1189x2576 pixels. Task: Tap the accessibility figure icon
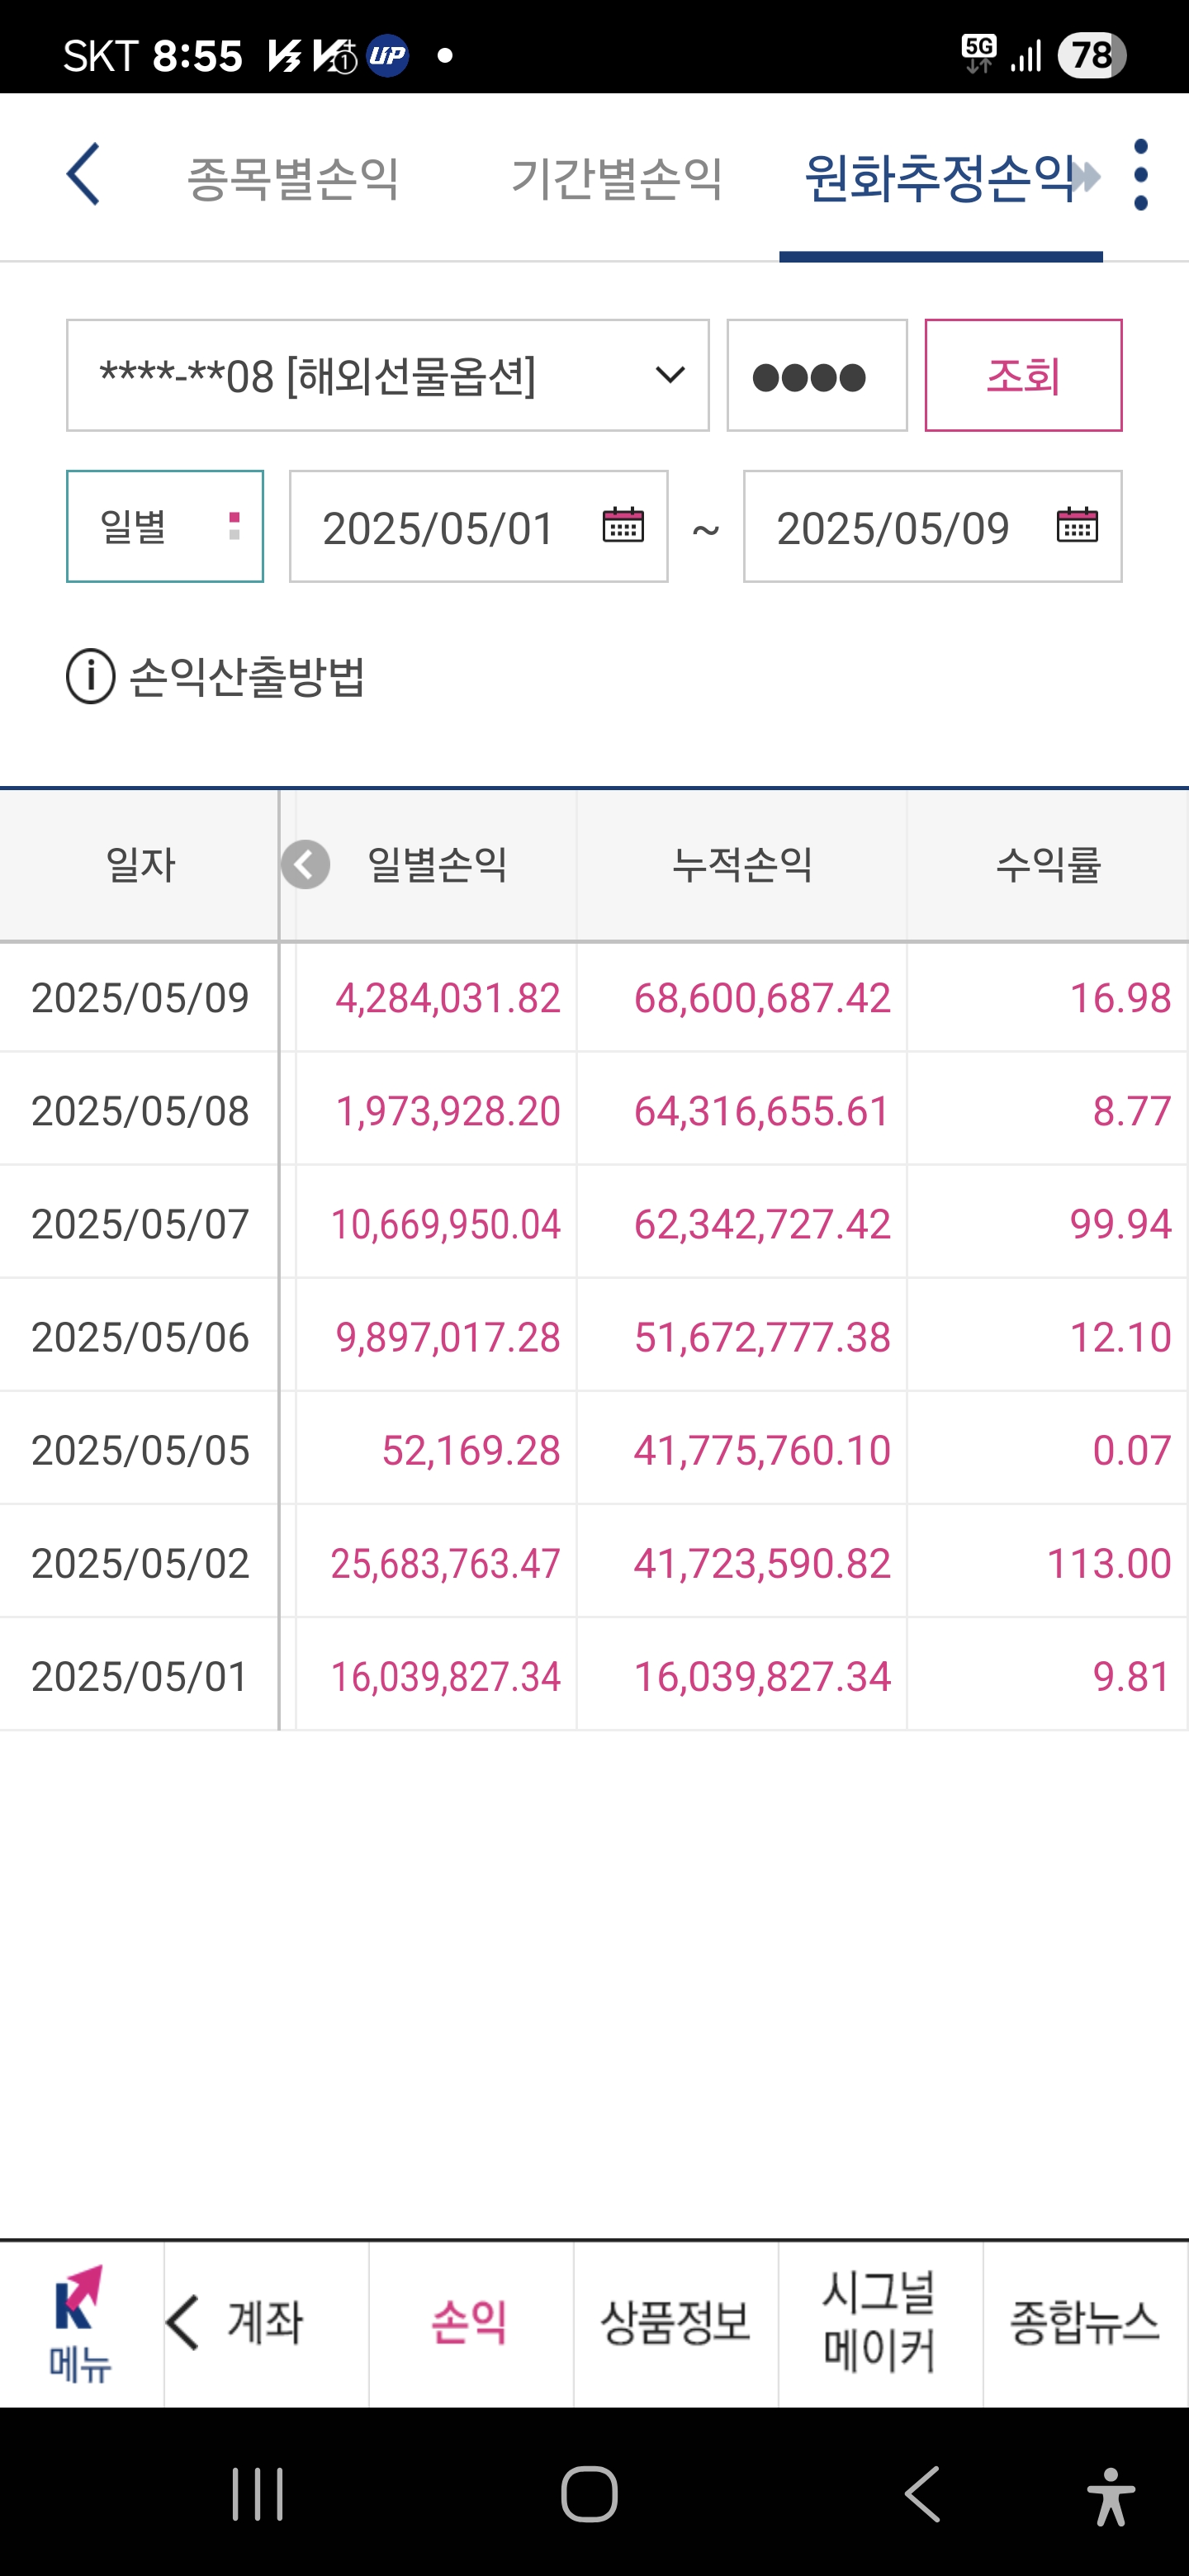click(1110, 2496)
